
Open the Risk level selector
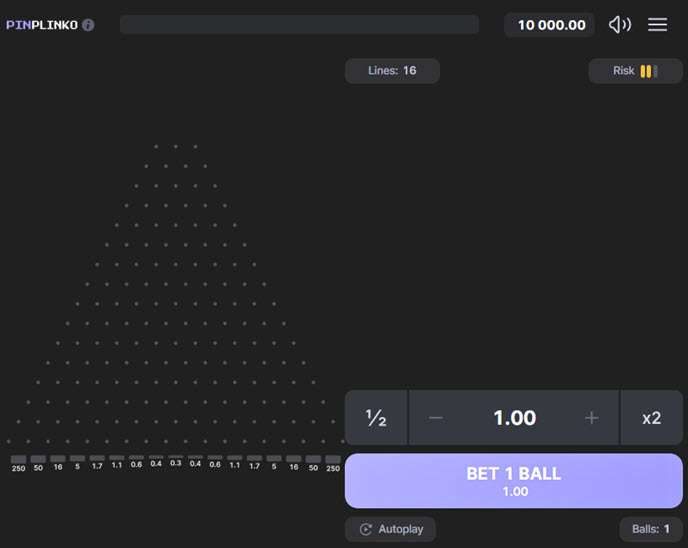tap(635, 71)
